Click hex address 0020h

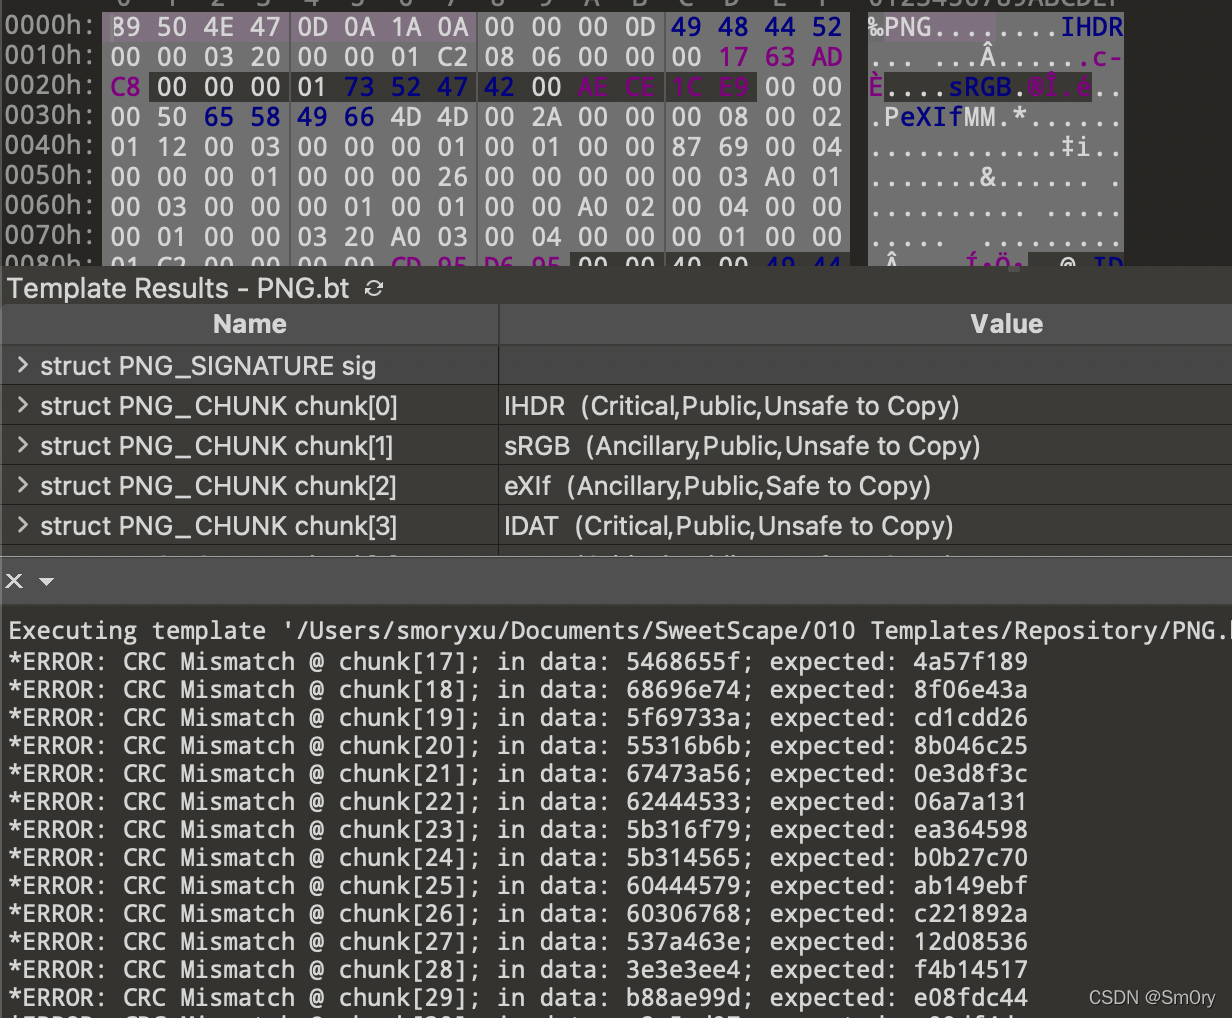[x=50, y=87]
